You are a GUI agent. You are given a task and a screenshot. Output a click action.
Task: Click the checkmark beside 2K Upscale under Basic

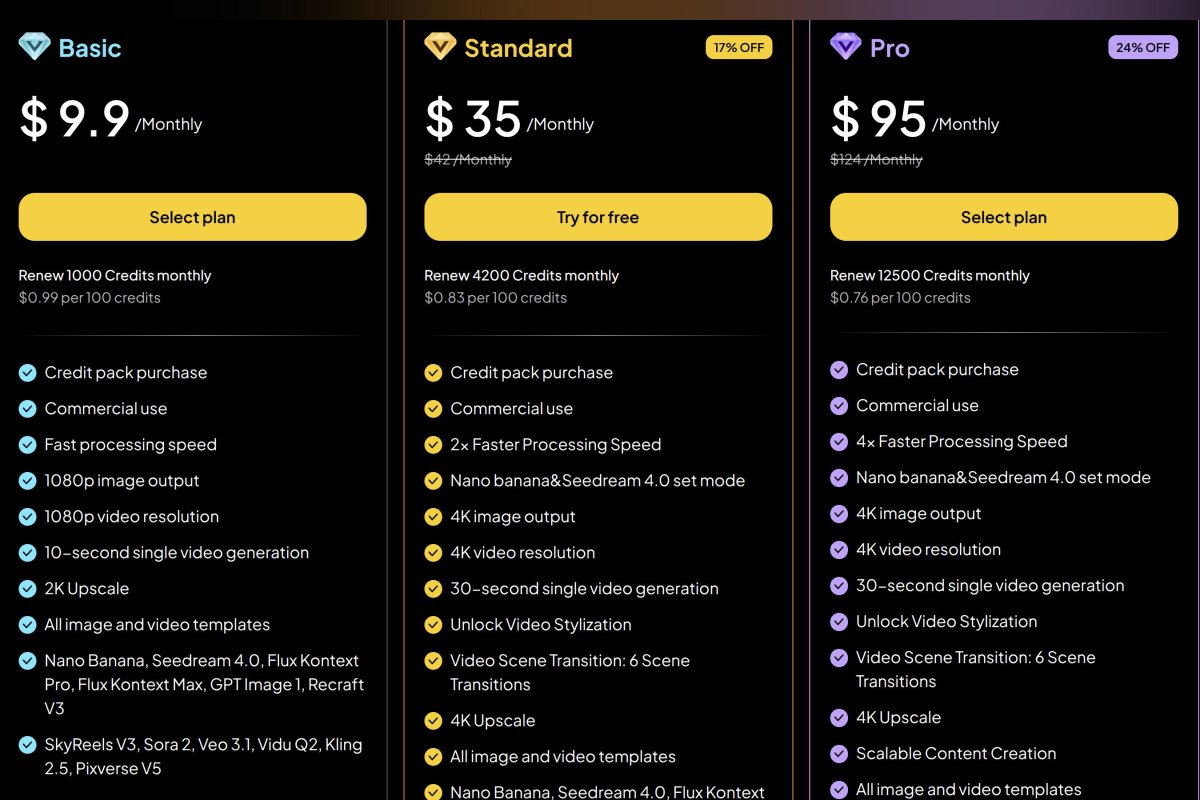point(26,588)
